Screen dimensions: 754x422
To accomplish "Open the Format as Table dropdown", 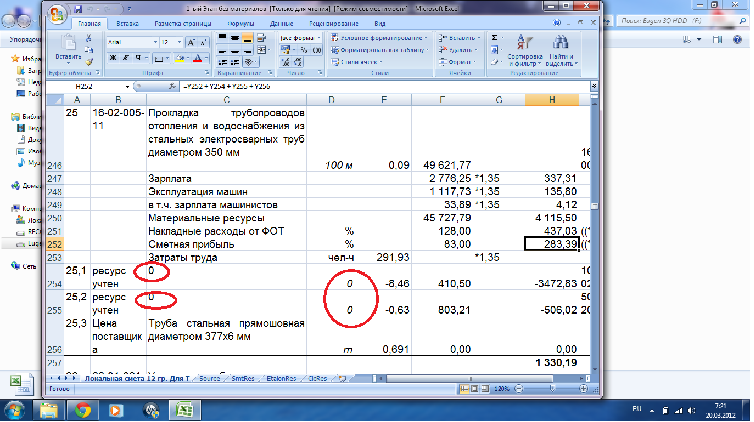I will 380,50.
